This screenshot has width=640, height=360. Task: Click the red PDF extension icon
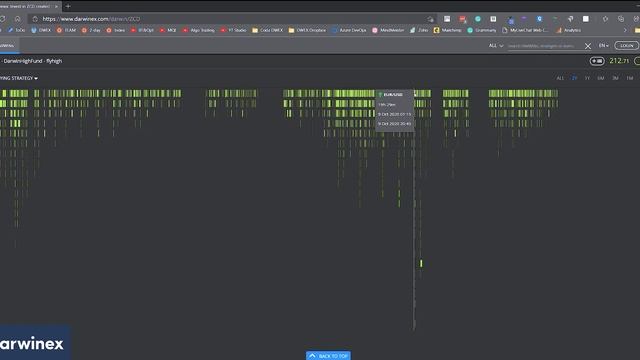click(x=462, y=19)
